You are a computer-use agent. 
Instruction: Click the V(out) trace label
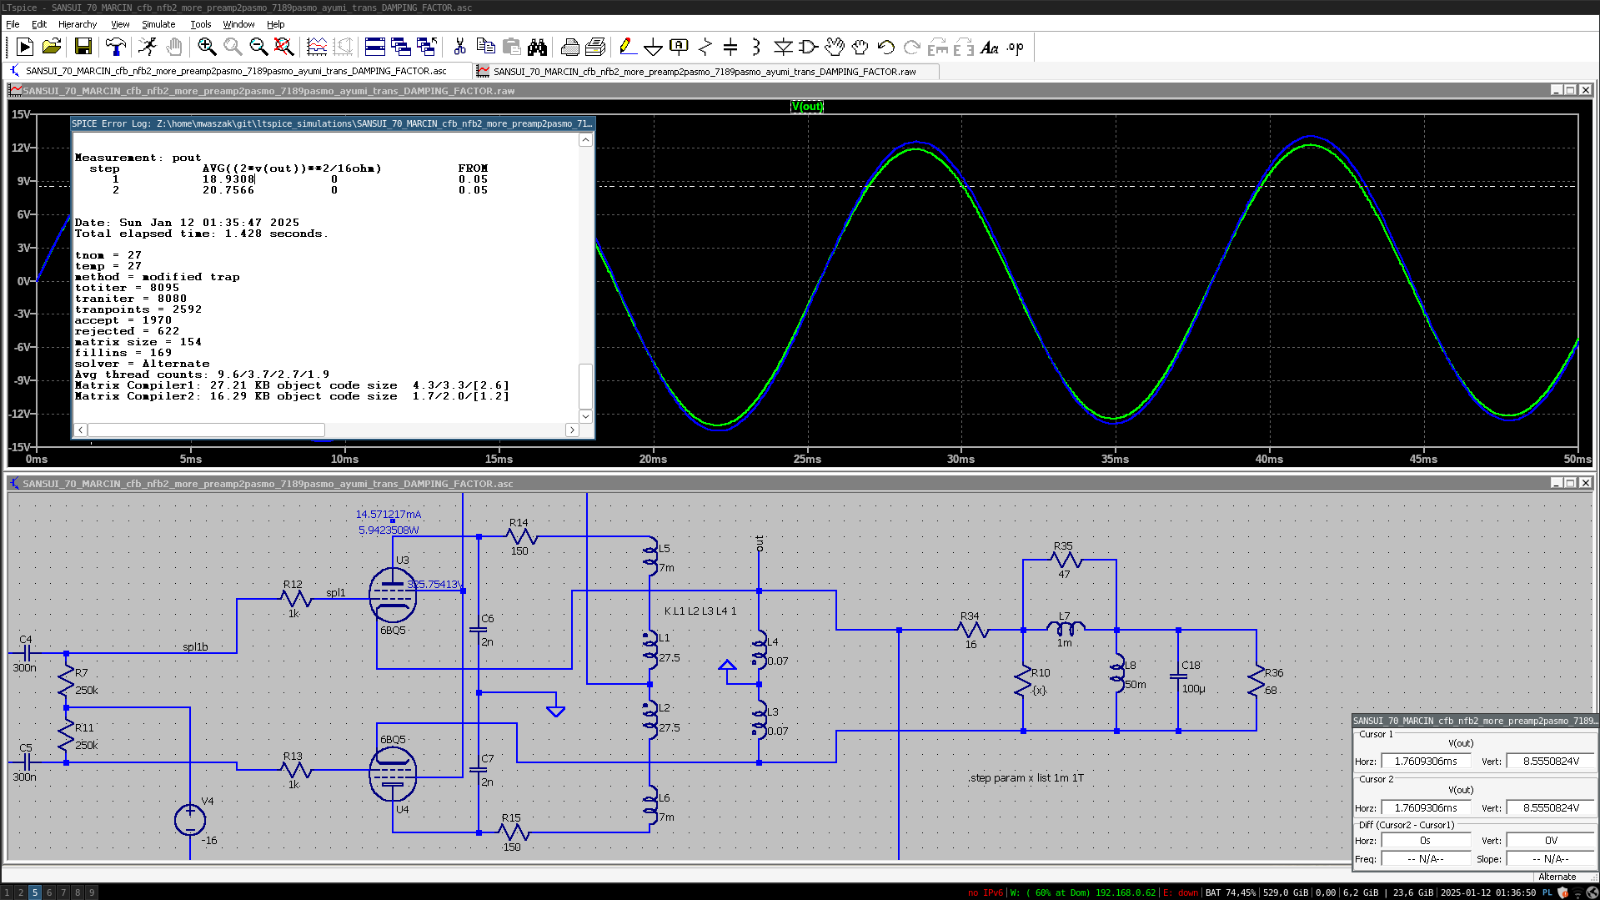point(807,106)
